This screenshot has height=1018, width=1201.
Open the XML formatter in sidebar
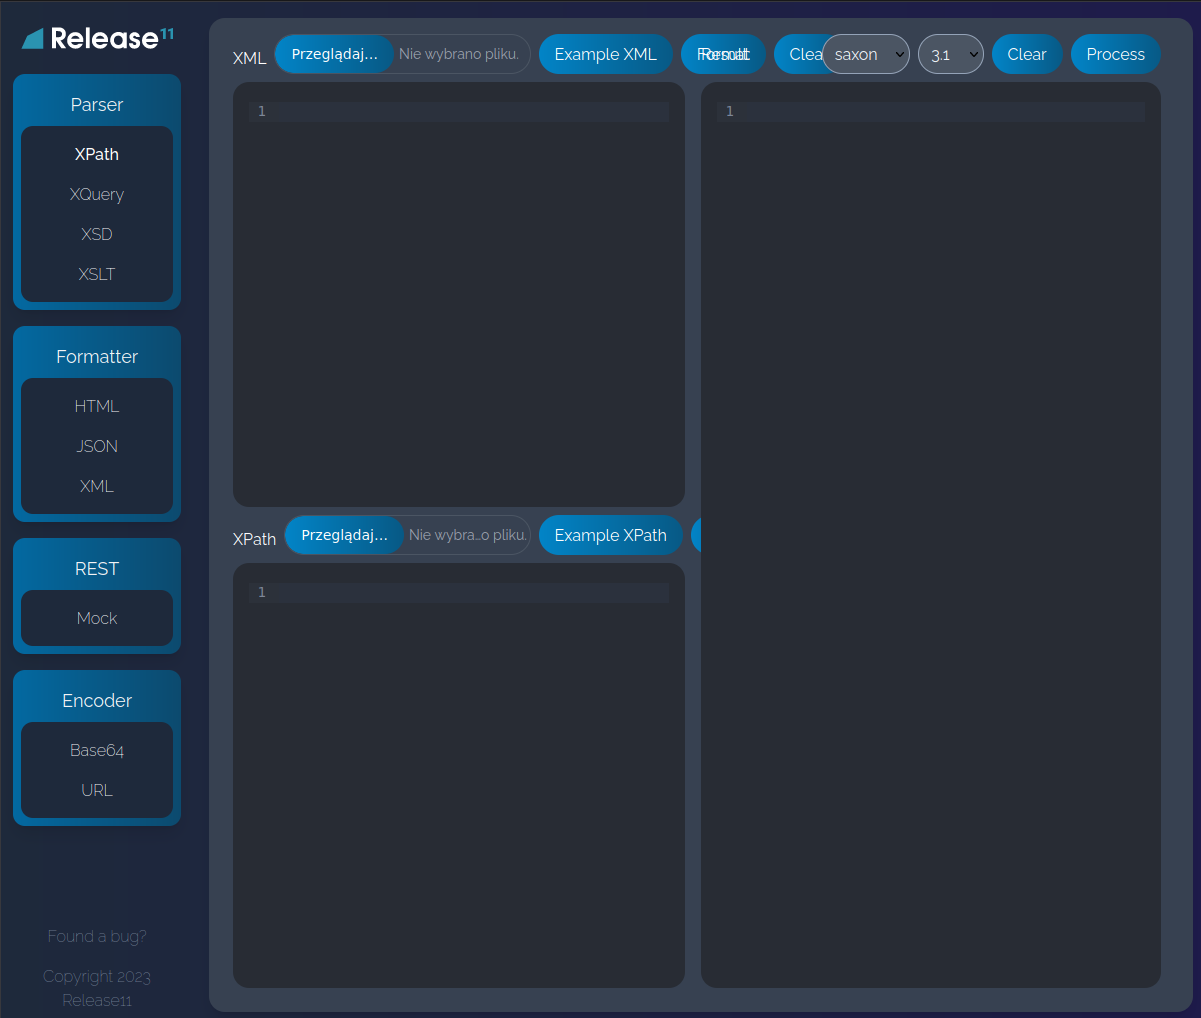pyautogui.click(x=97, y=486)
